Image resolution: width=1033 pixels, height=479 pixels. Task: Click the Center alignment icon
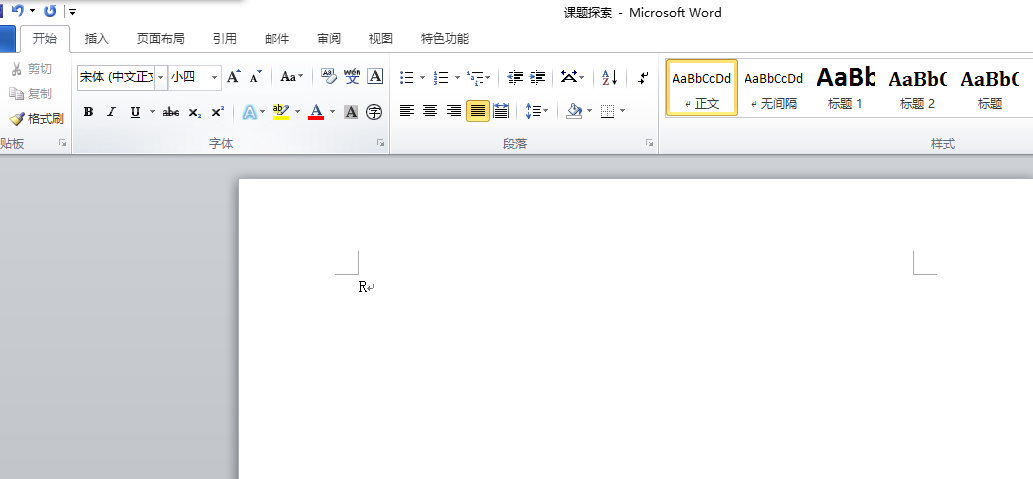pyautogui.click(x=430, y=111)
